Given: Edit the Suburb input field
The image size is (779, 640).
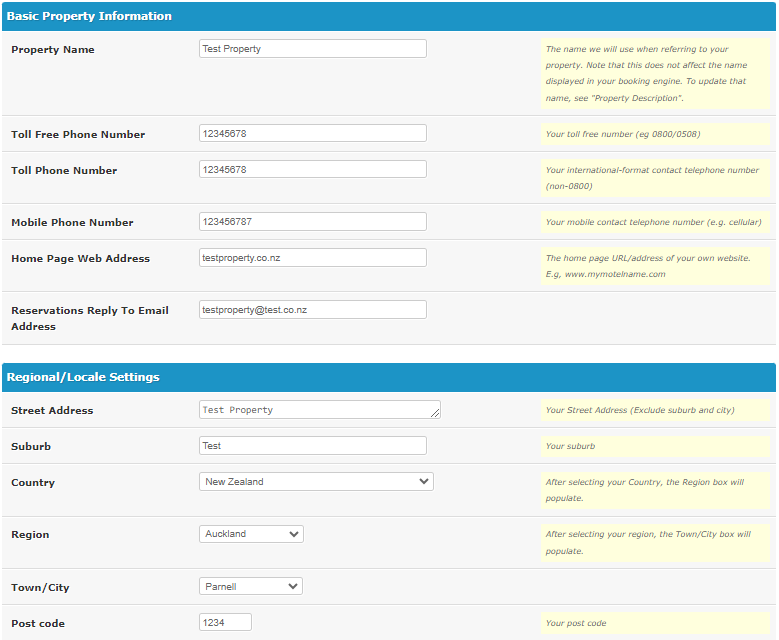Looking at the screenshot, I should click(x=312, y=446).
